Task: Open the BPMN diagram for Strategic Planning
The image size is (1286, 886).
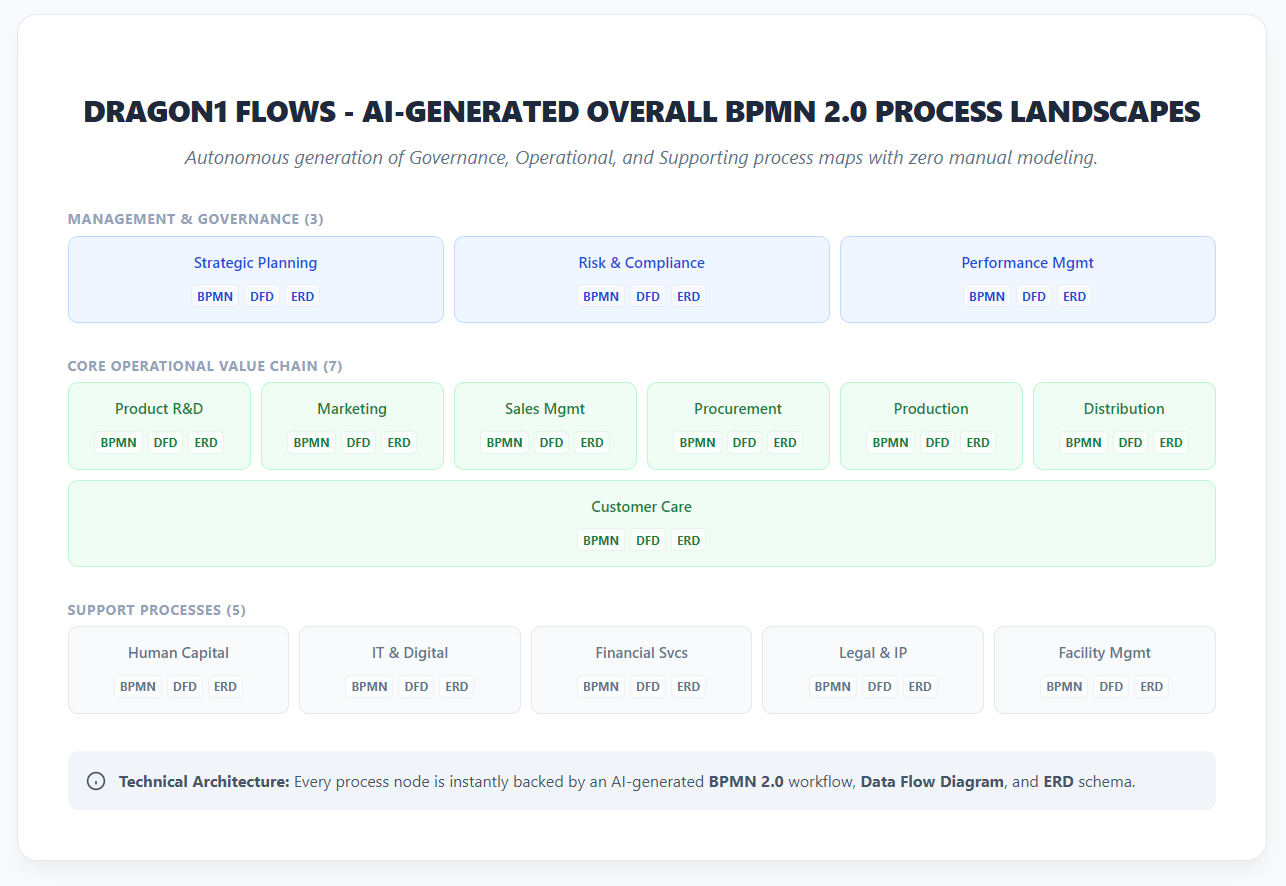Action: tap(215, 296)
